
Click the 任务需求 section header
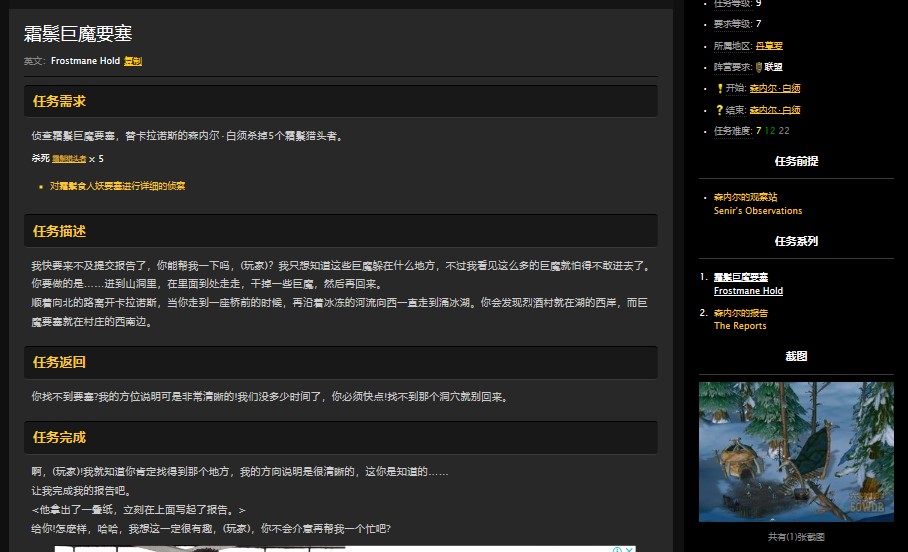click(x=59, y=101)
